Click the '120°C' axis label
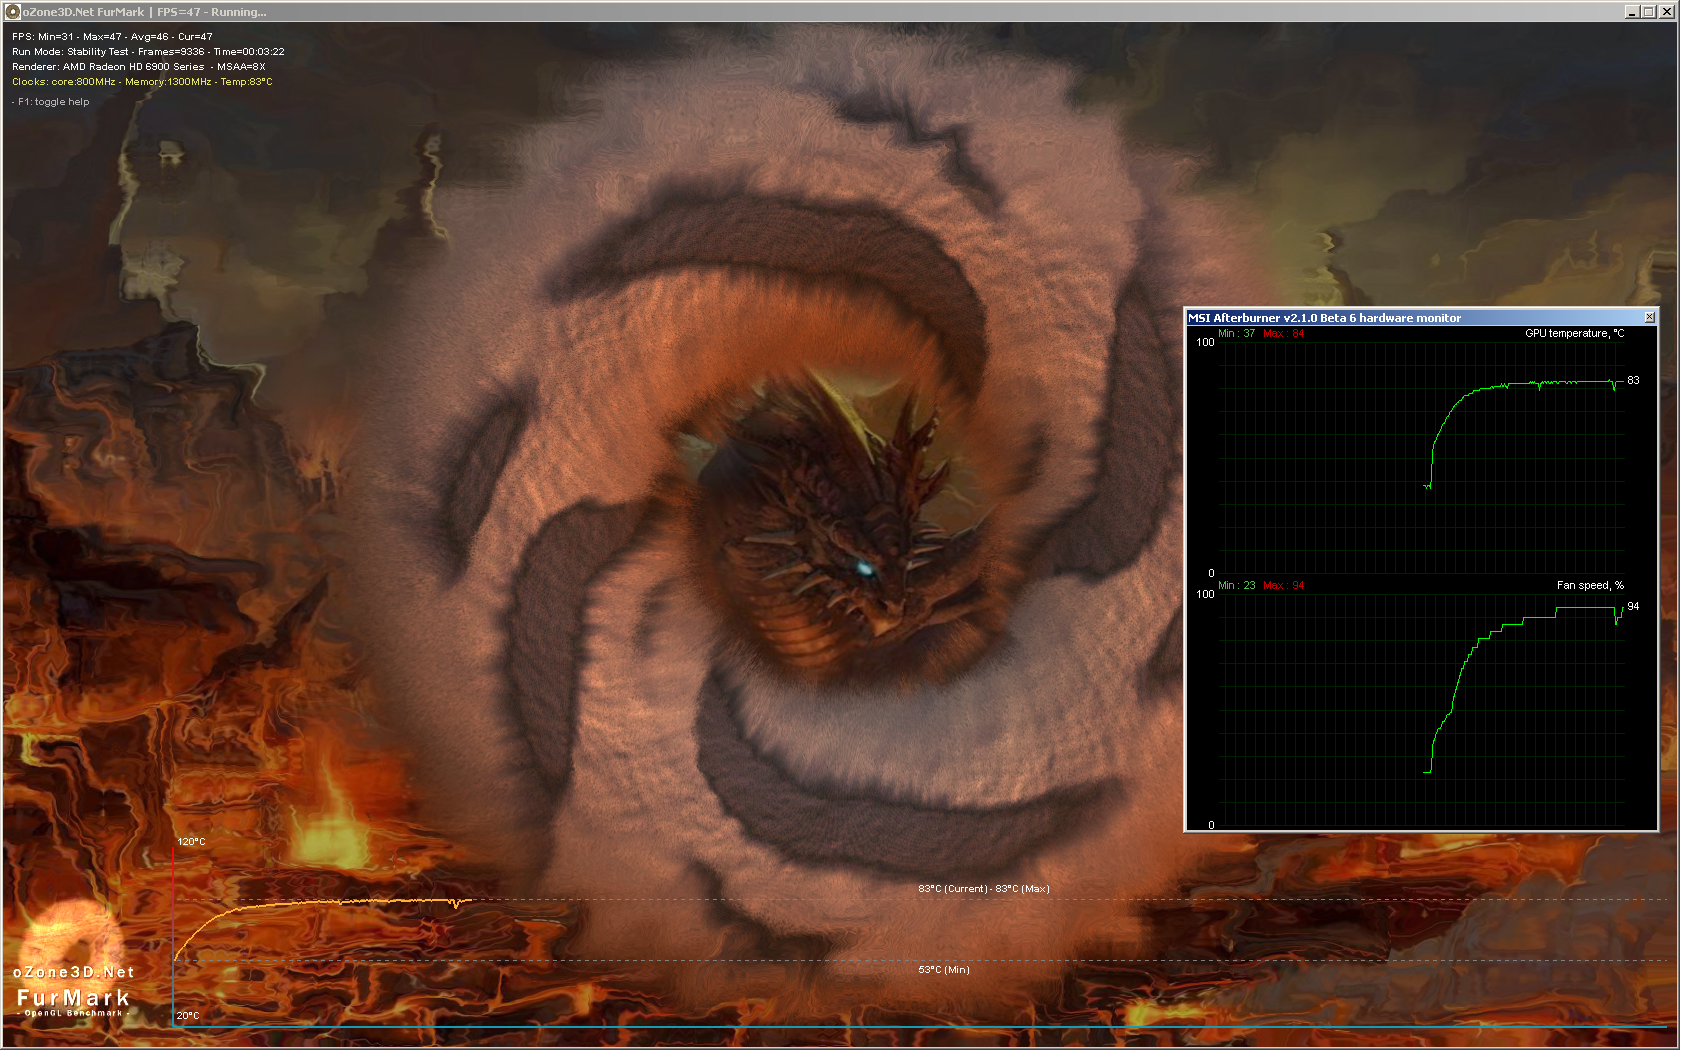The width and height of the screenshot is (1683, 1052). point(191,842)
